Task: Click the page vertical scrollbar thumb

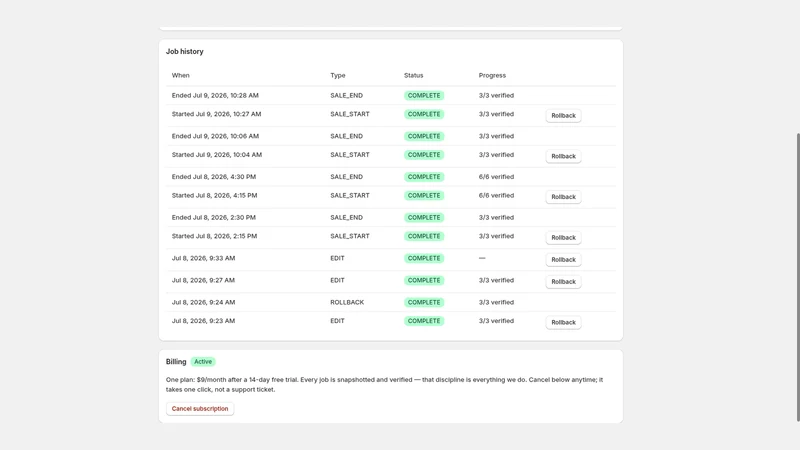Action: [x=798, y=277]
